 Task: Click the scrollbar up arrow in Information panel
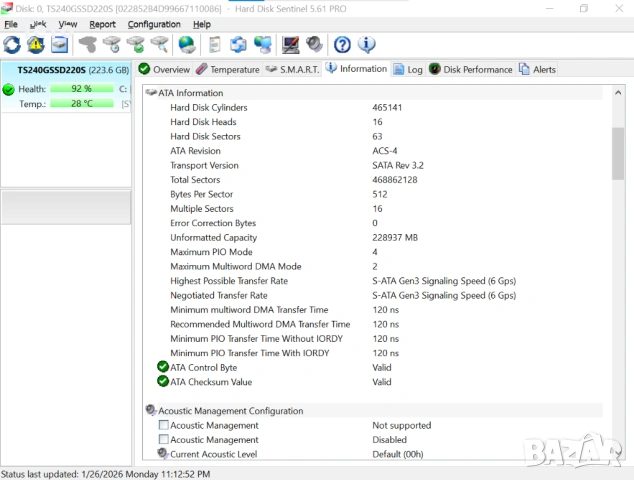pyautogui.click(x=618, y=93)
